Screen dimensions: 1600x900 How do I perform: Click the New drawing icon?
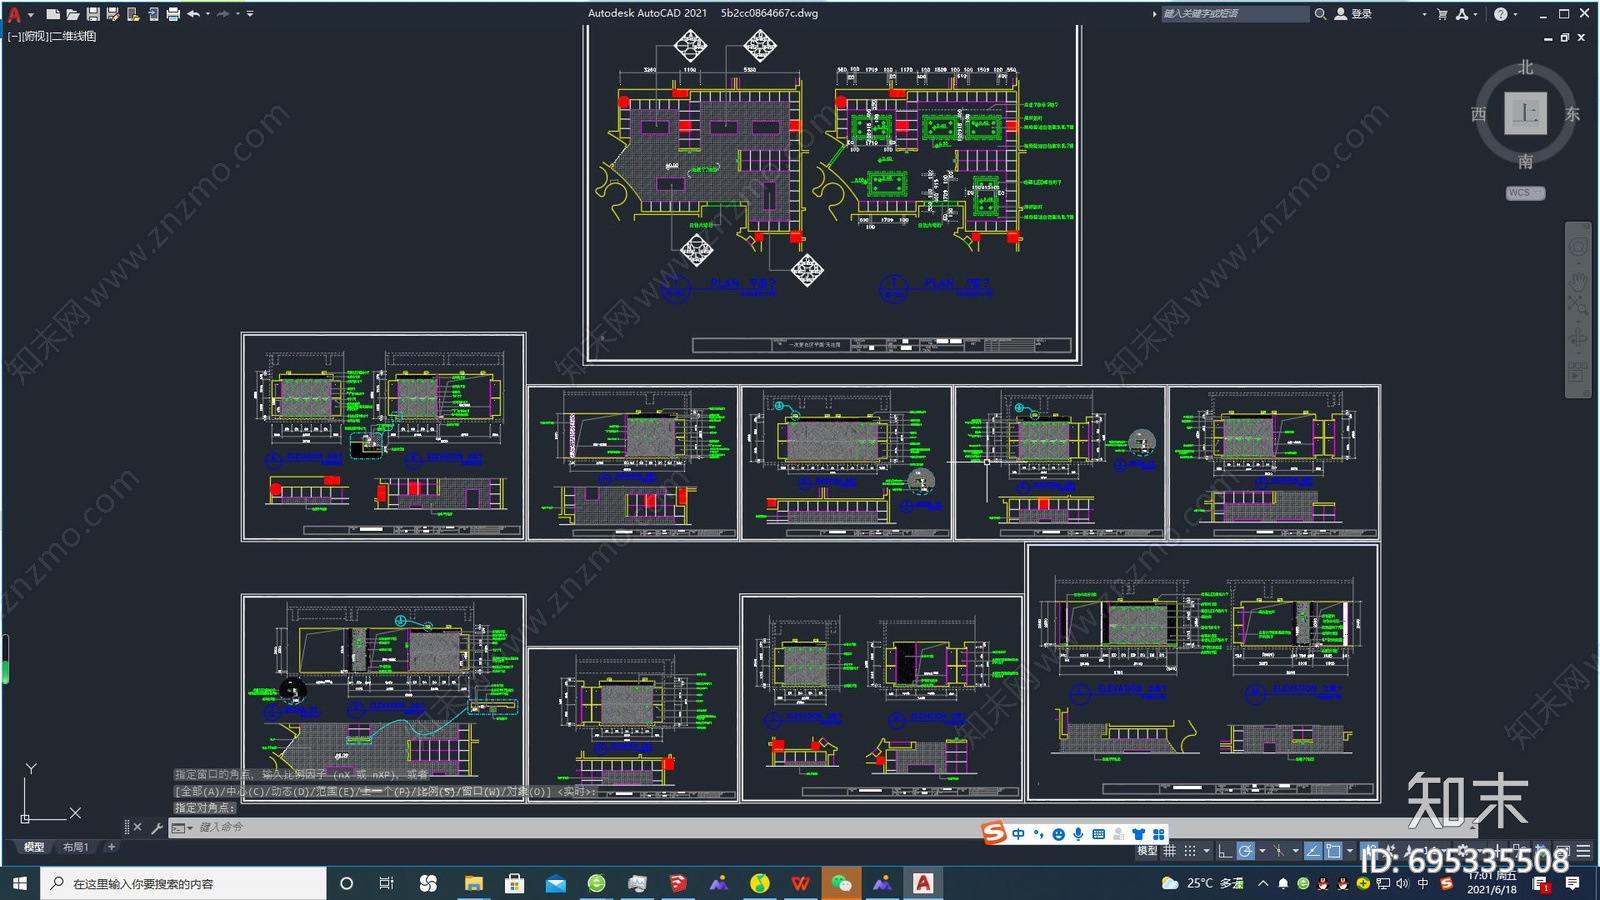(x=52, y=14)
